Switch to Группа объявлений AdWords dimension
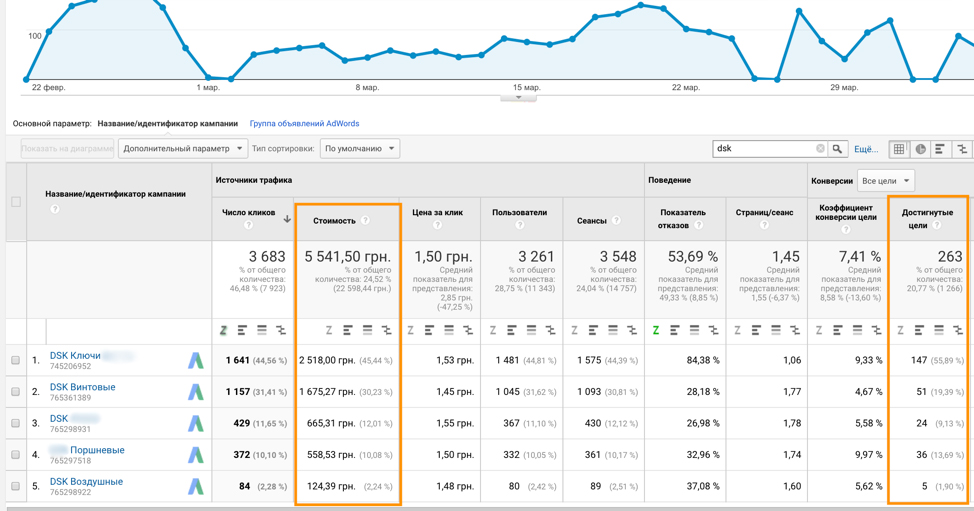 tap(304, 124)
